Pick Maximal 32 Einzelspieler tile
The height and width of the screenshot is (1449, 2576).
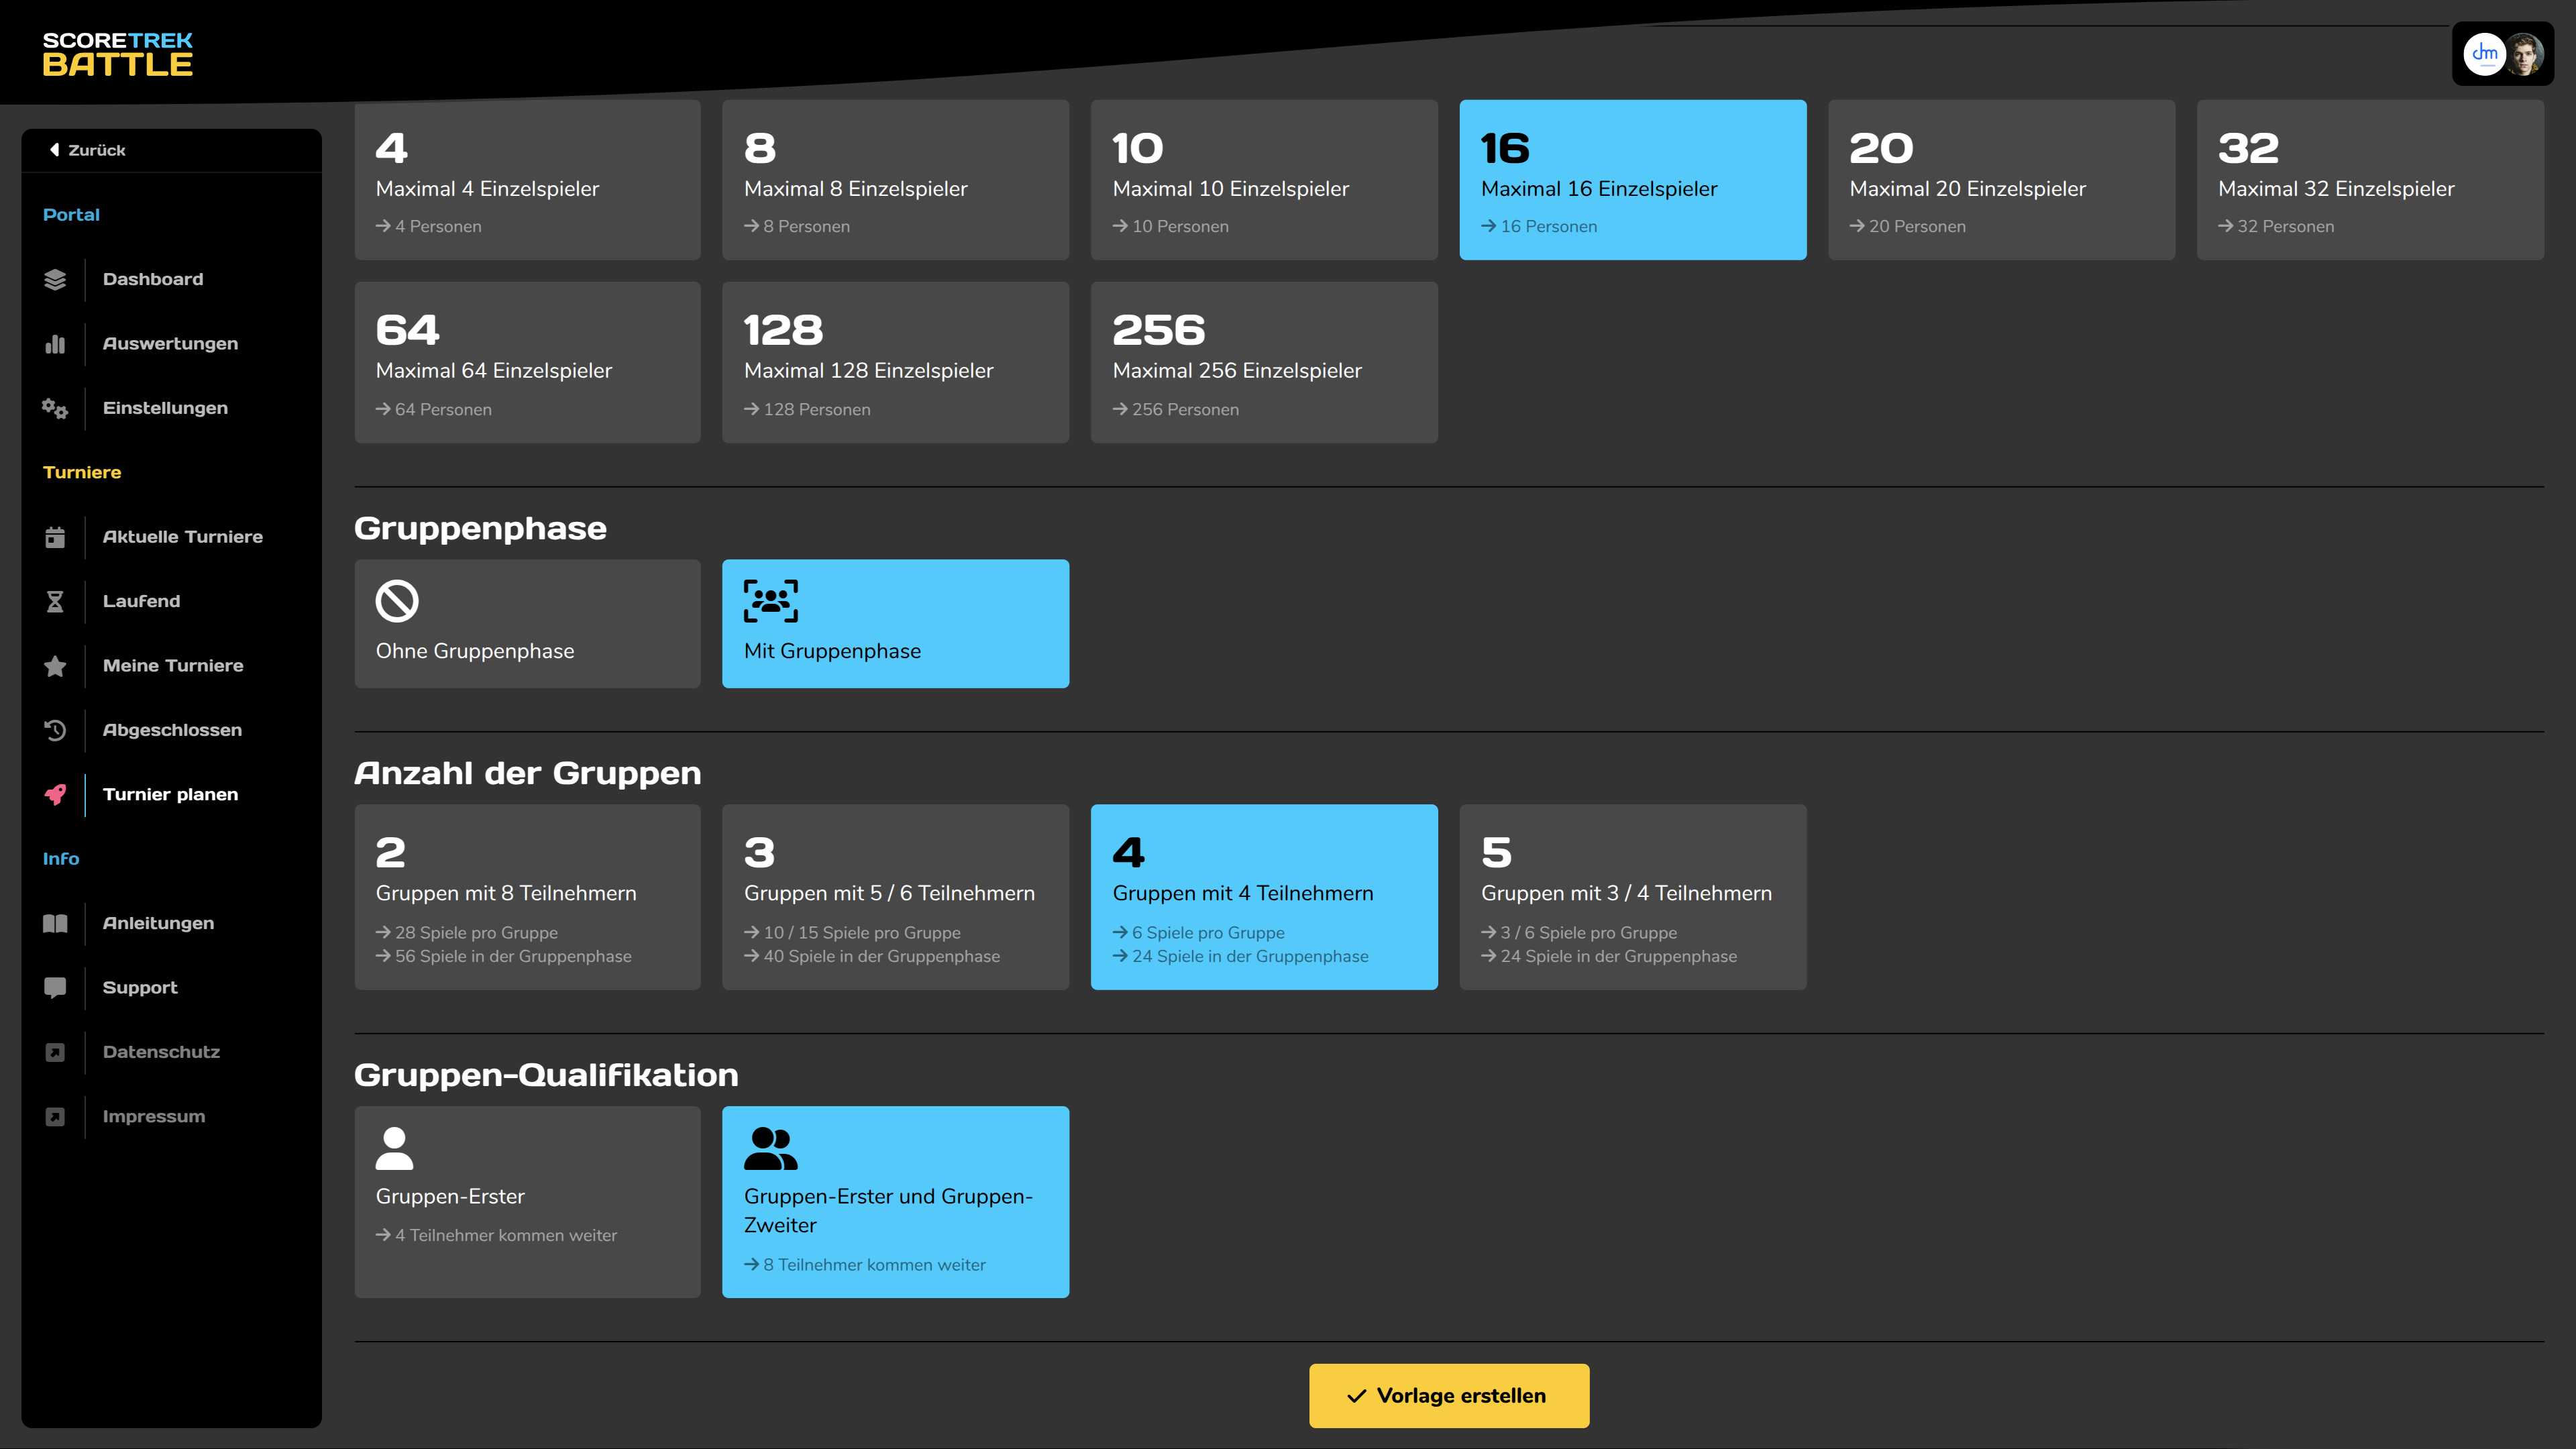point(2369,180)
